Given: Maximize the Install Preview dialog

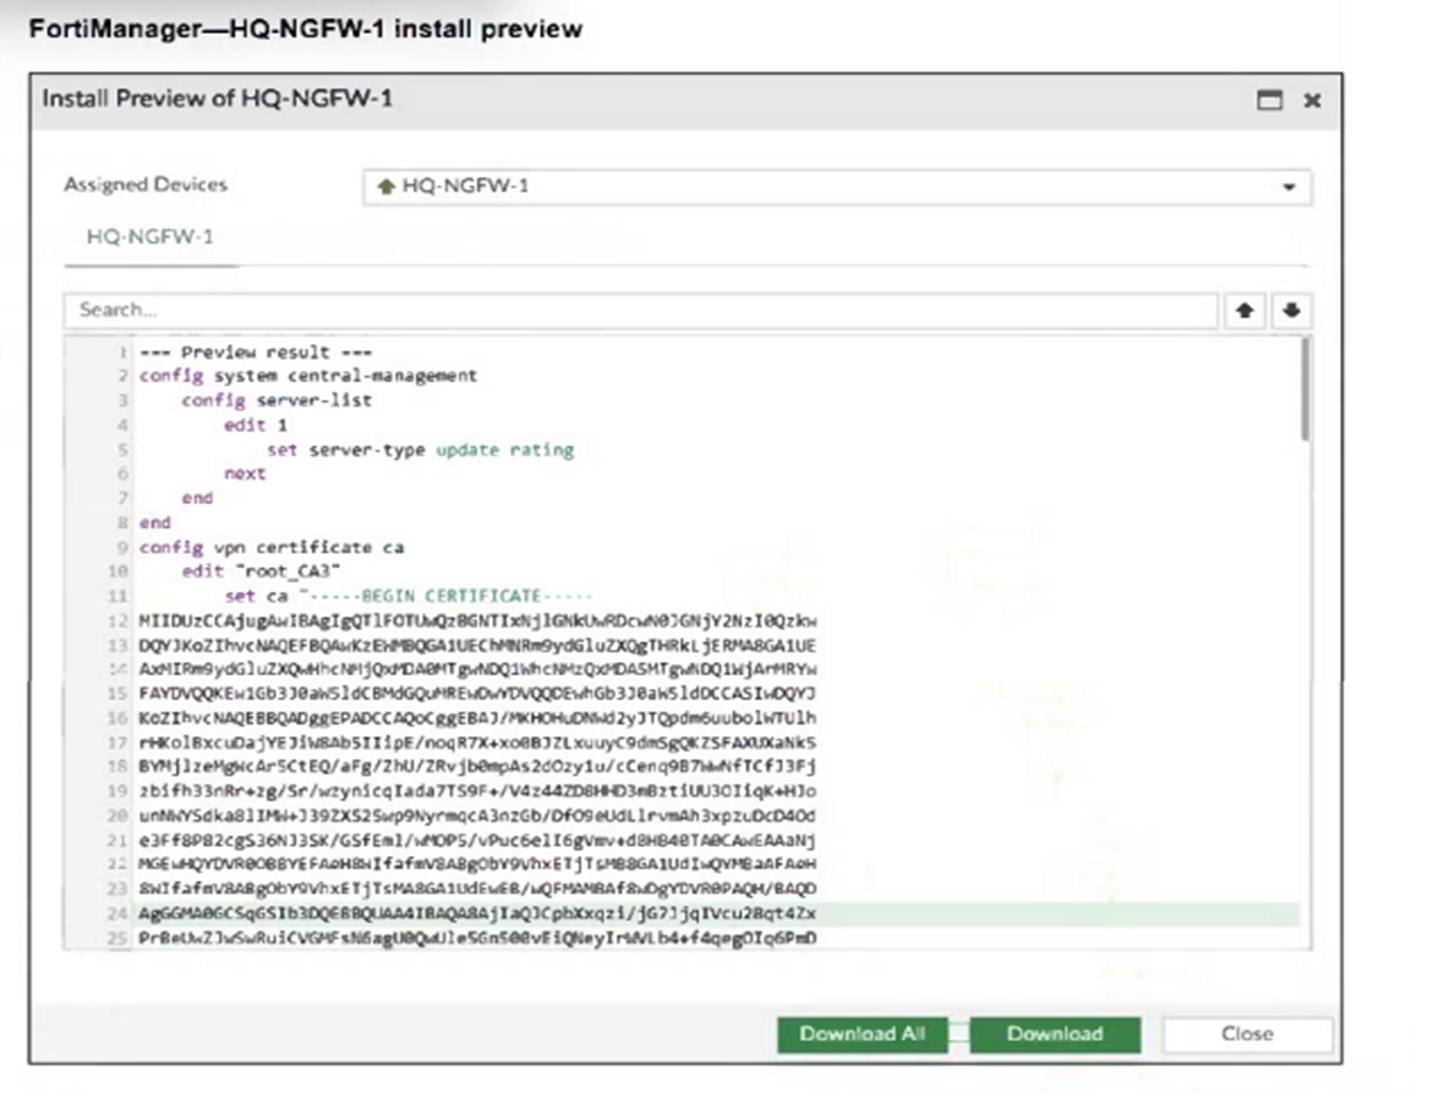Looking at the screenshot, I should (x=1269, y=100).
